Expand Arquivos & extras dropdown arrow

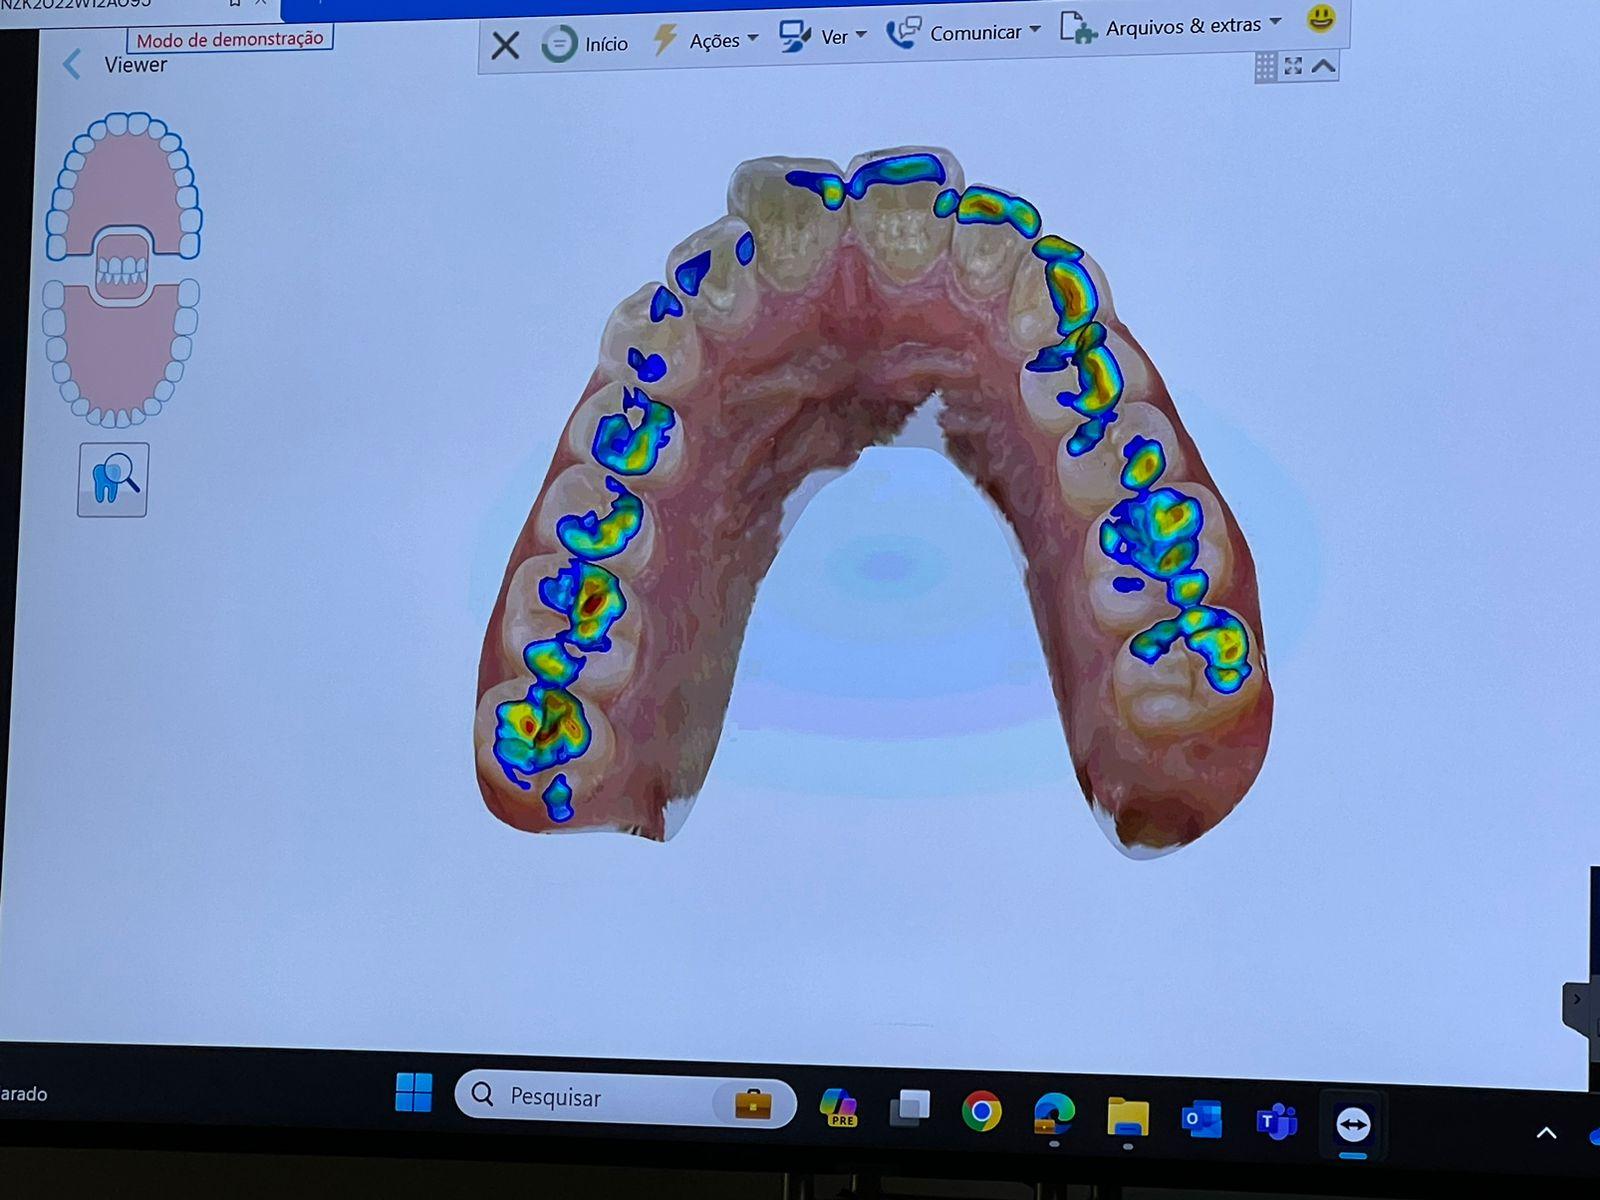(1275, 22)
